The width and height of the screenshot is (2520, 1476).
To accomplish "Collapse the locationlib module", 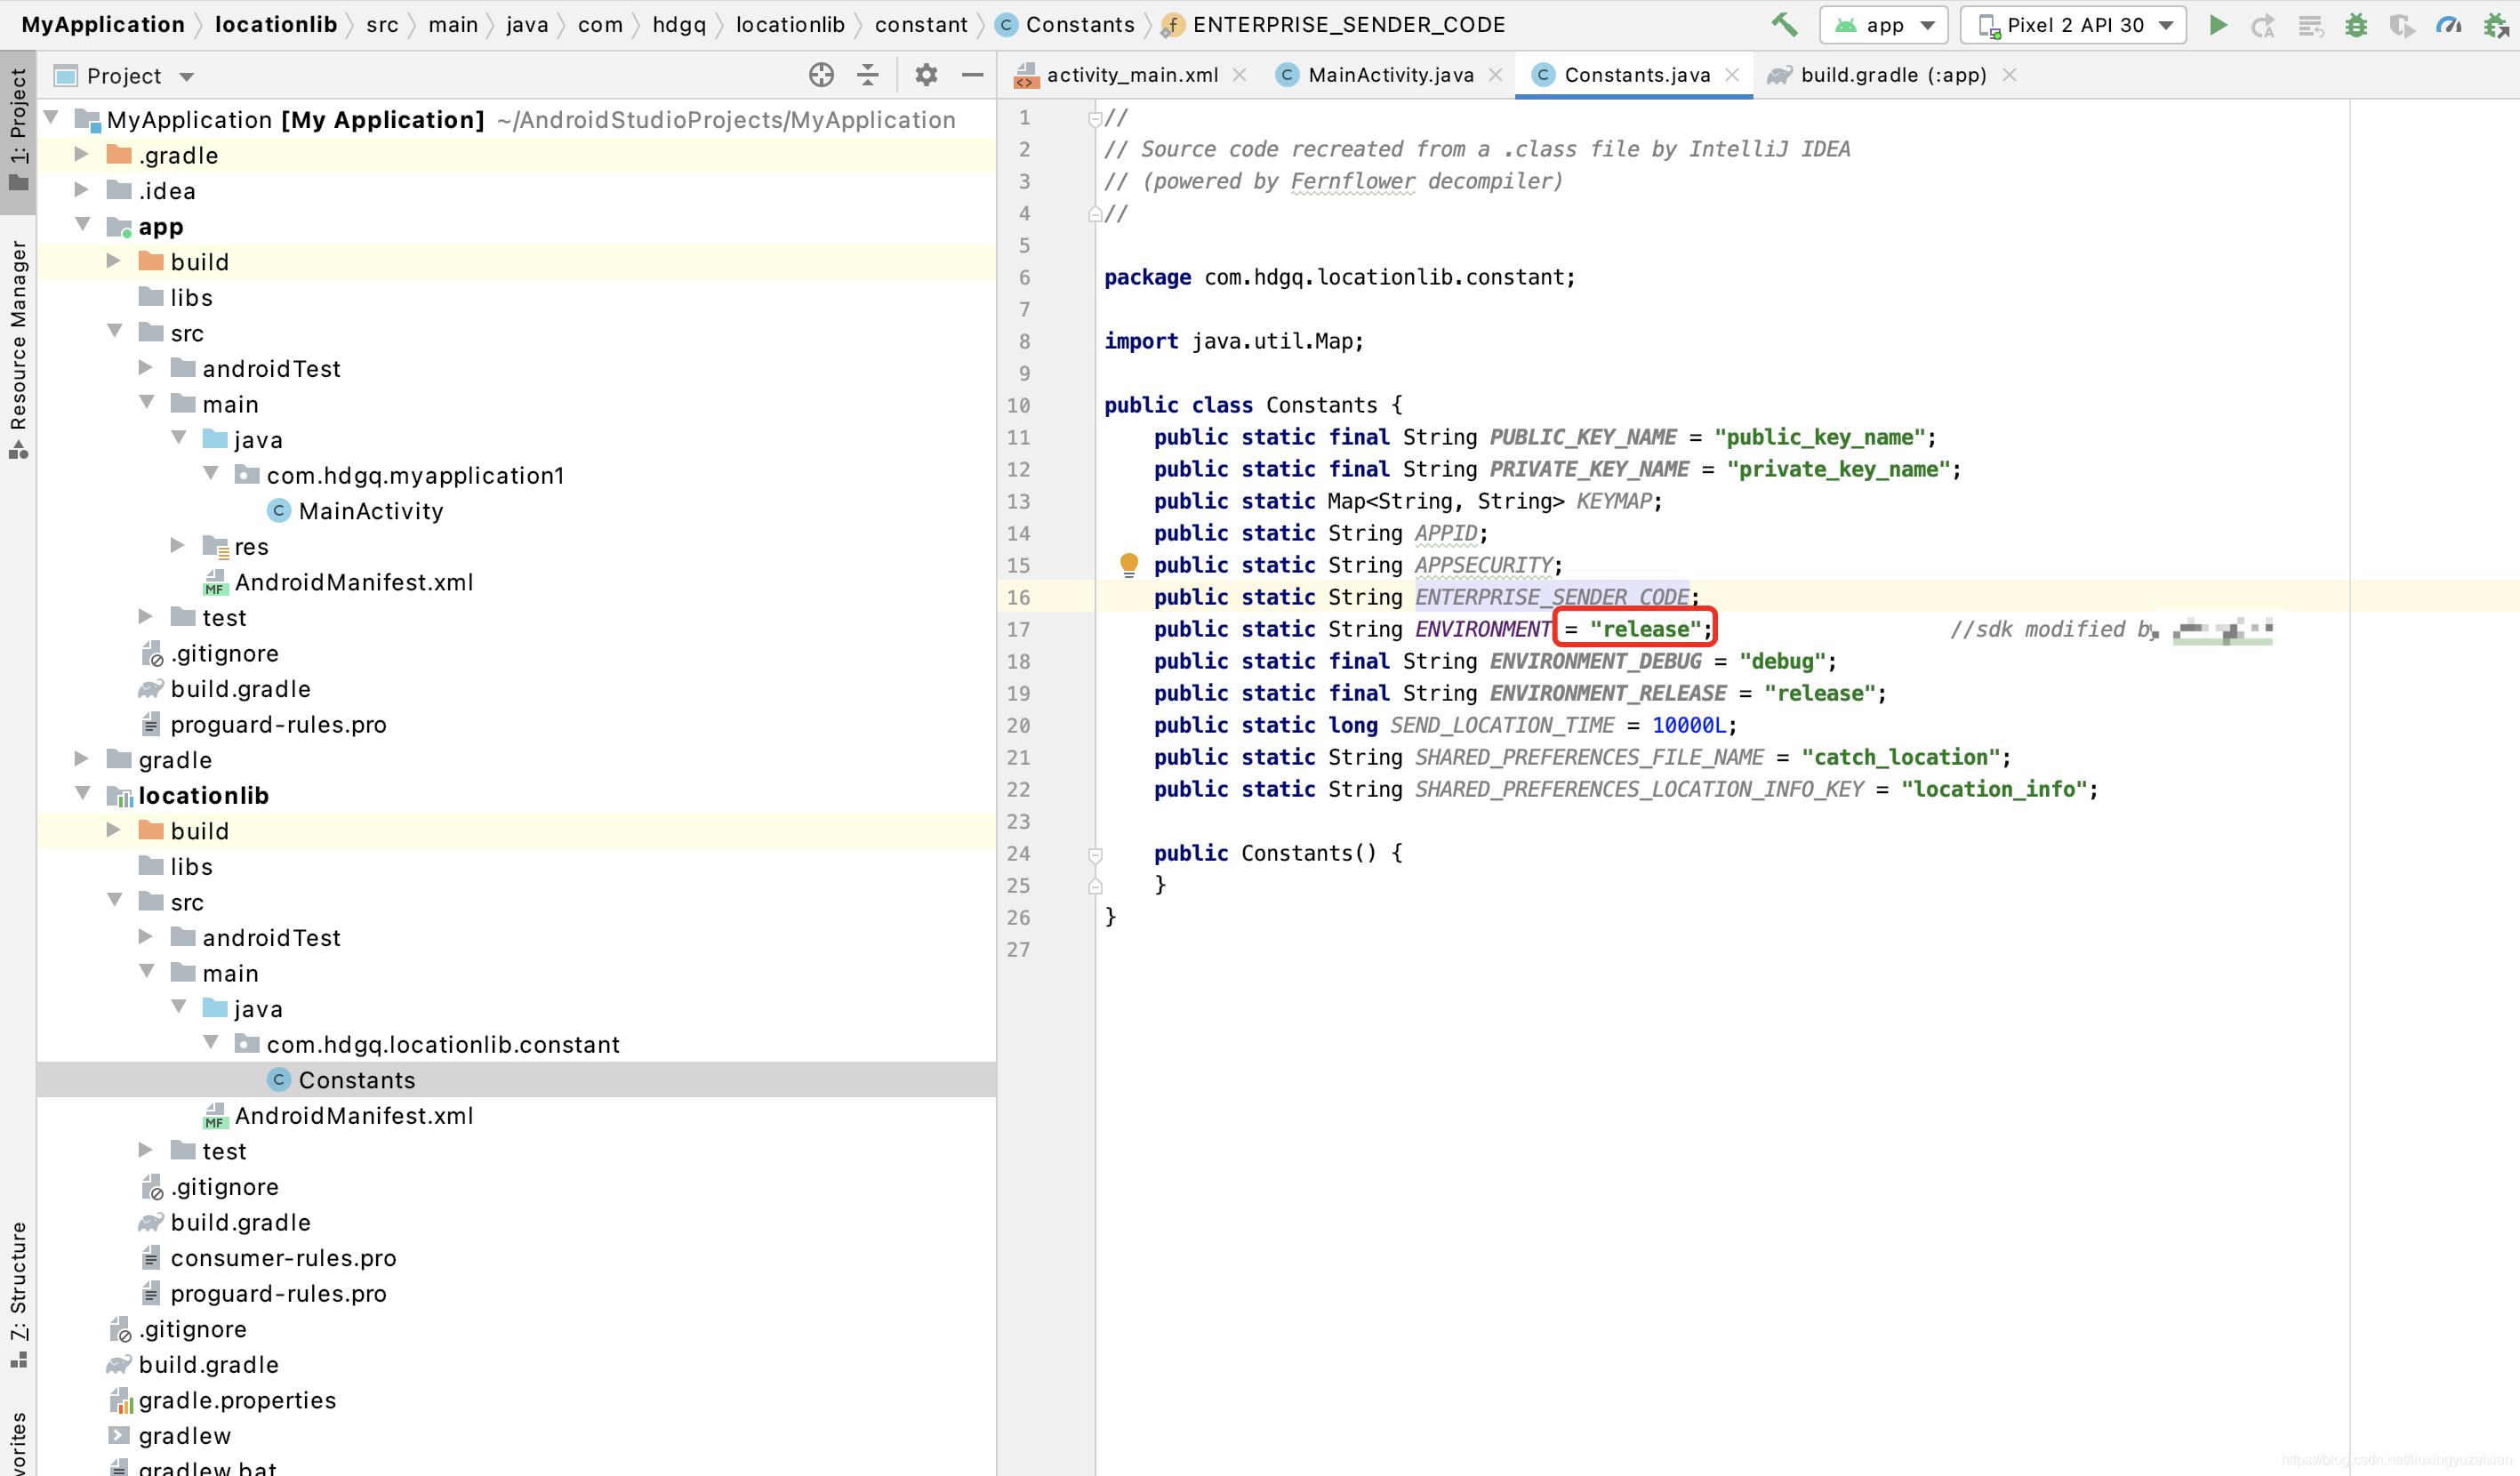I will (82, 795).
